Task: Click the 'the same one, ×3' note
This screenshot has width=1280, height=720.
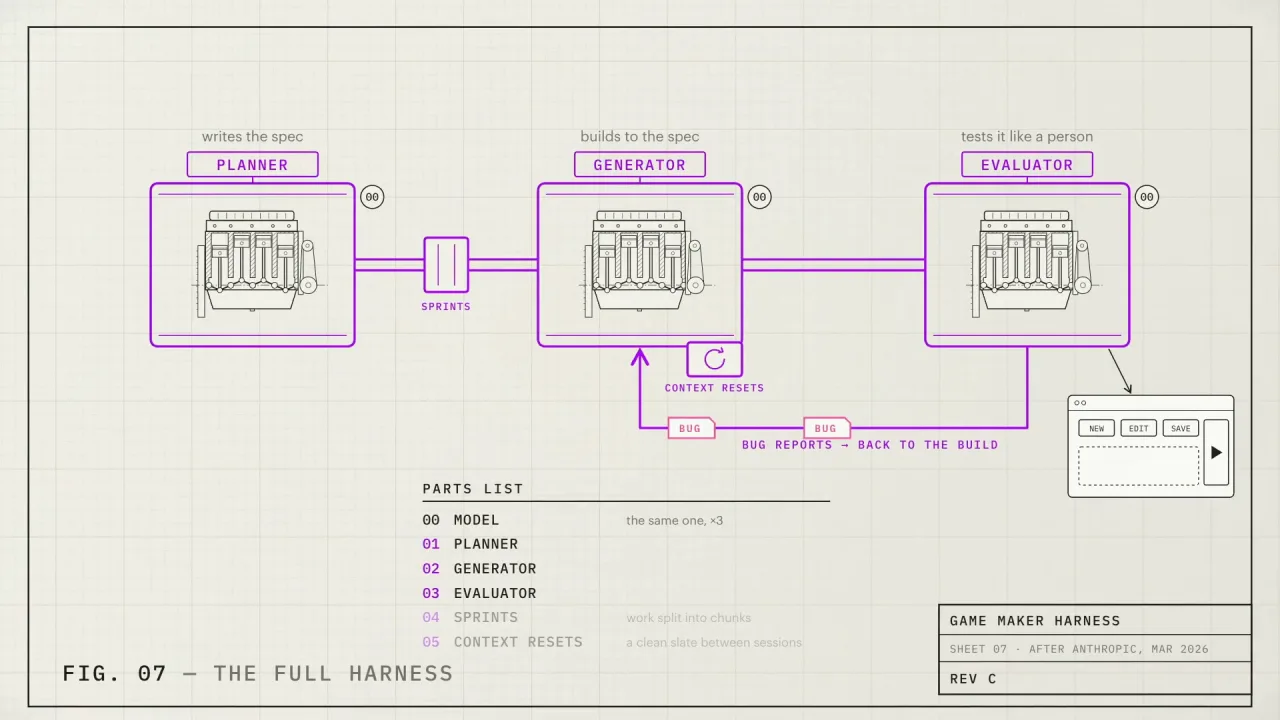Action: point(675,520)
